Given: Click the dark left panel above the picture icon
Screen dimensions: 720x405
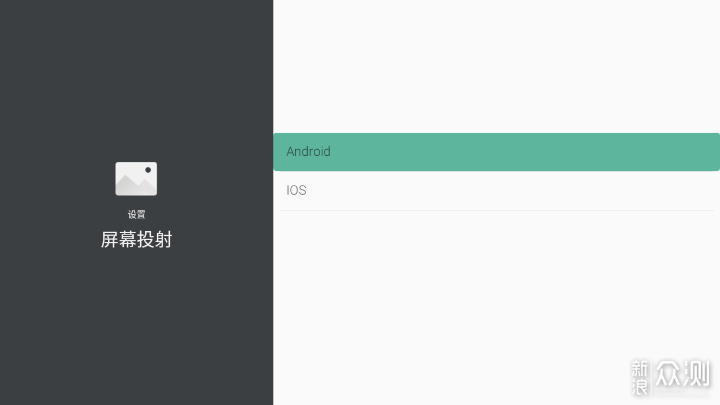Looking at the screenshot, I should [x=136, y=80].
